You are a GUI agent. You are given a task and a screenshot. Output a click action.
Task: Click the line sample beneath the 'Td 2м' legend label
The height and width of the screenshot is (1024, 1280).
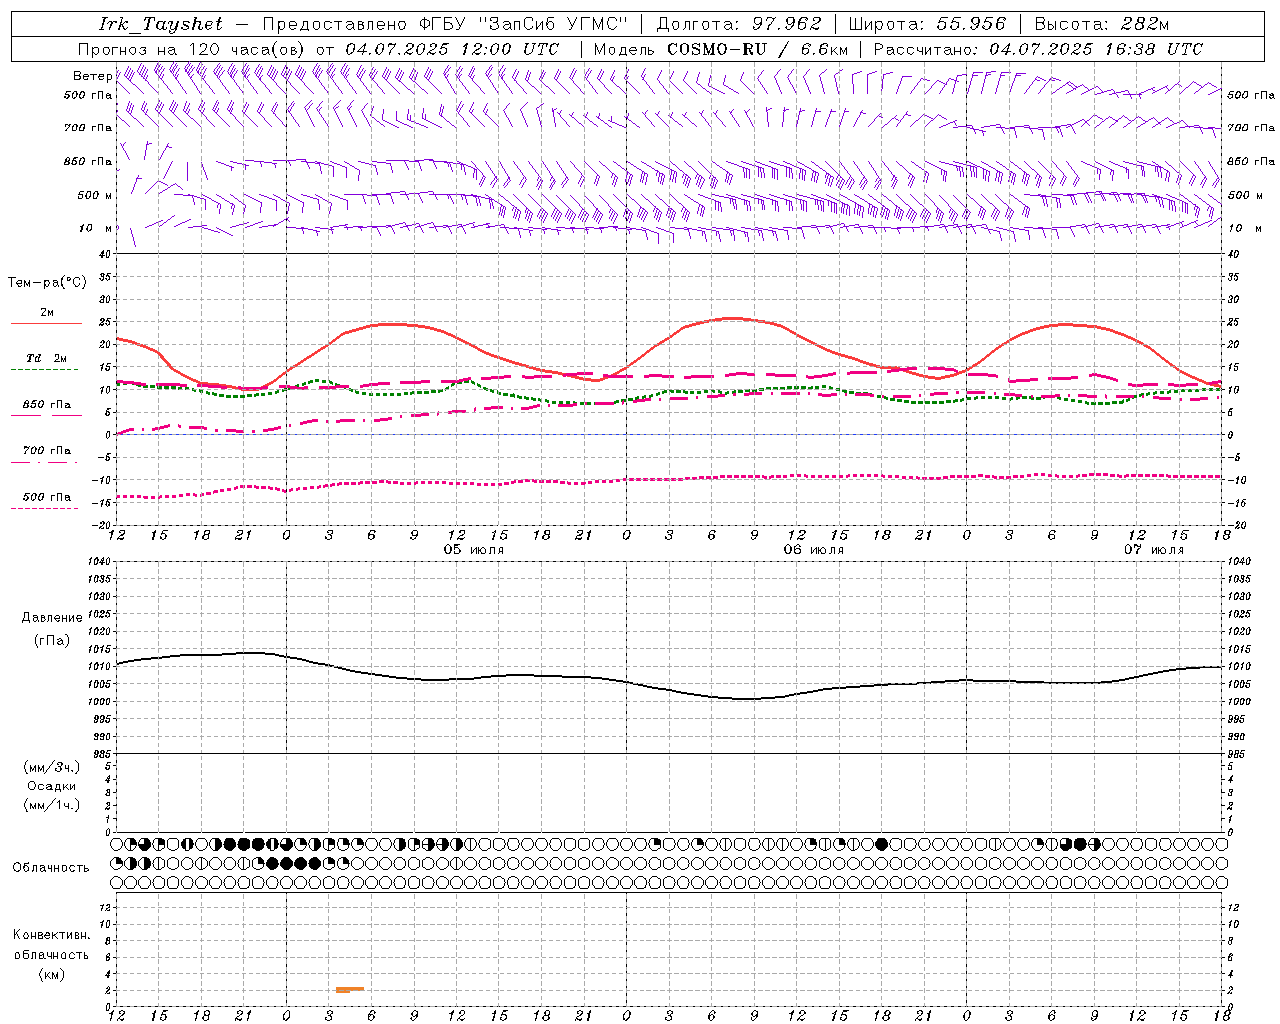(x=45, y=370)
